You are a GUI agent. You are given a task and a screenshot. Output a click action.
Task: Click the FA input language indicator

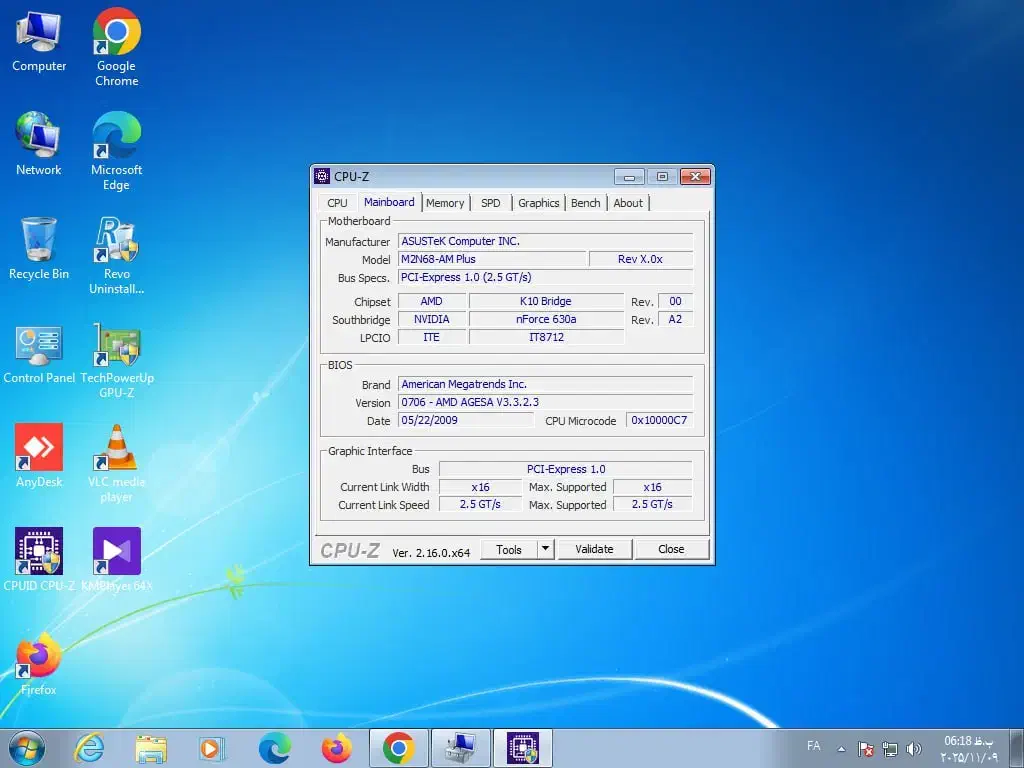click(x=814, y=747)
